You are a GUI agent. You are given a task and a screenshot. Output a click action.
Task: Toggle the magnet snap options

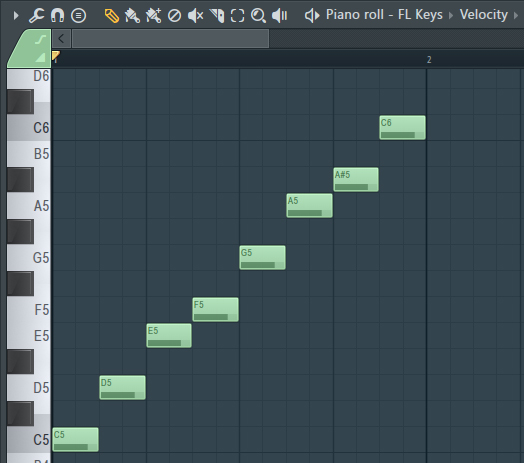pyautogui.click(x=57, y=15)
